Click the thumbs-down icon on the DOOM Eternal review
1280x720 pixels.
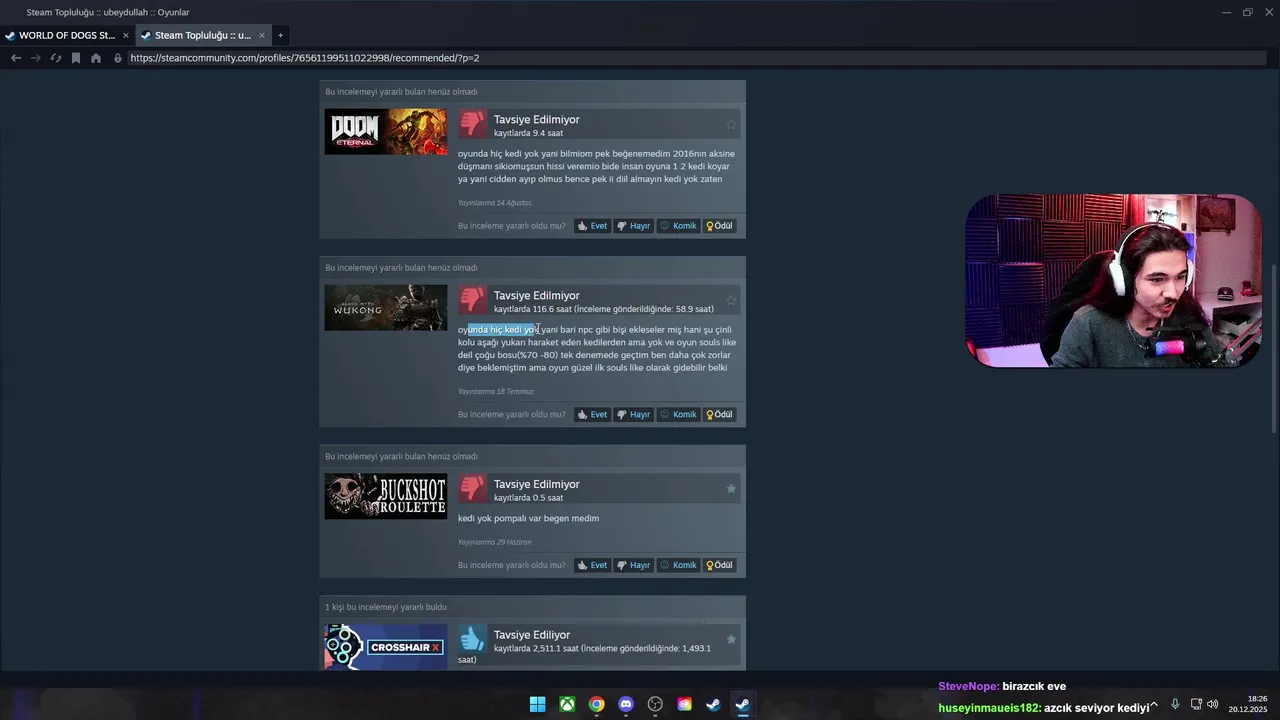click(x=472, y=123)
